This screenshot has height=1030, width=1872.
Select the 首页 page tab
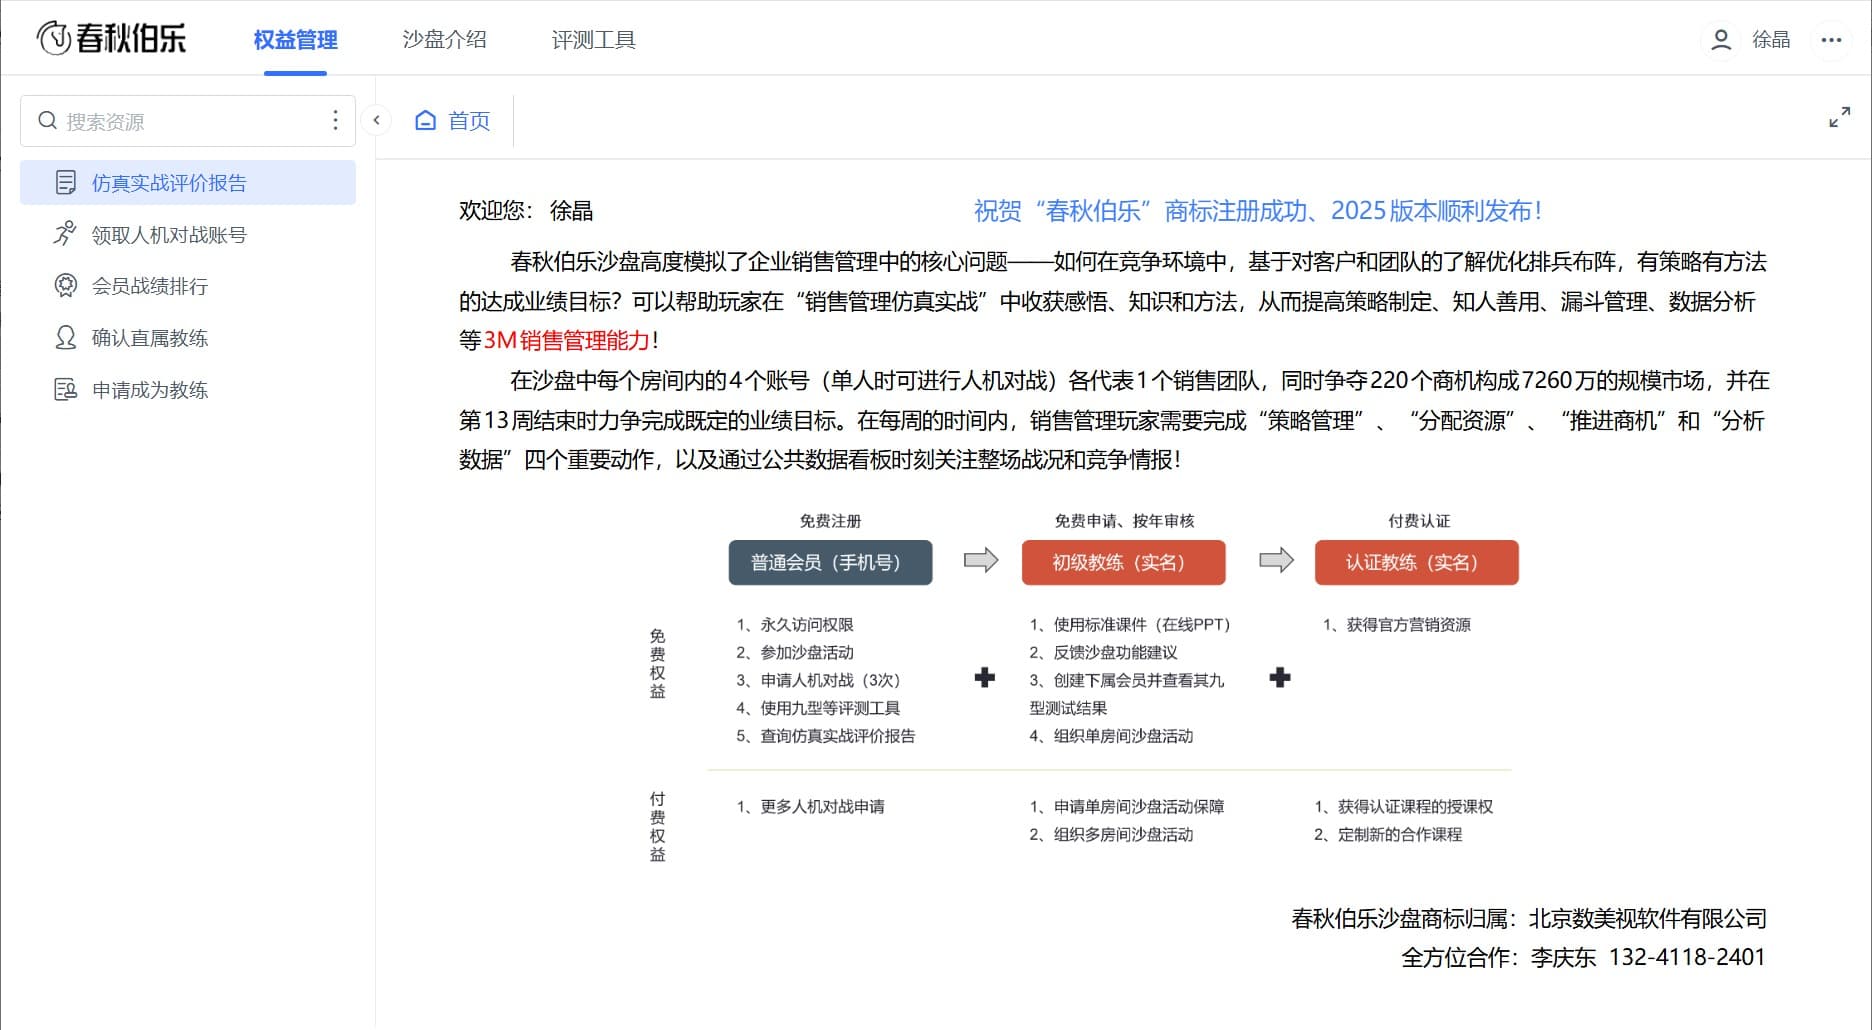(452, 120)
